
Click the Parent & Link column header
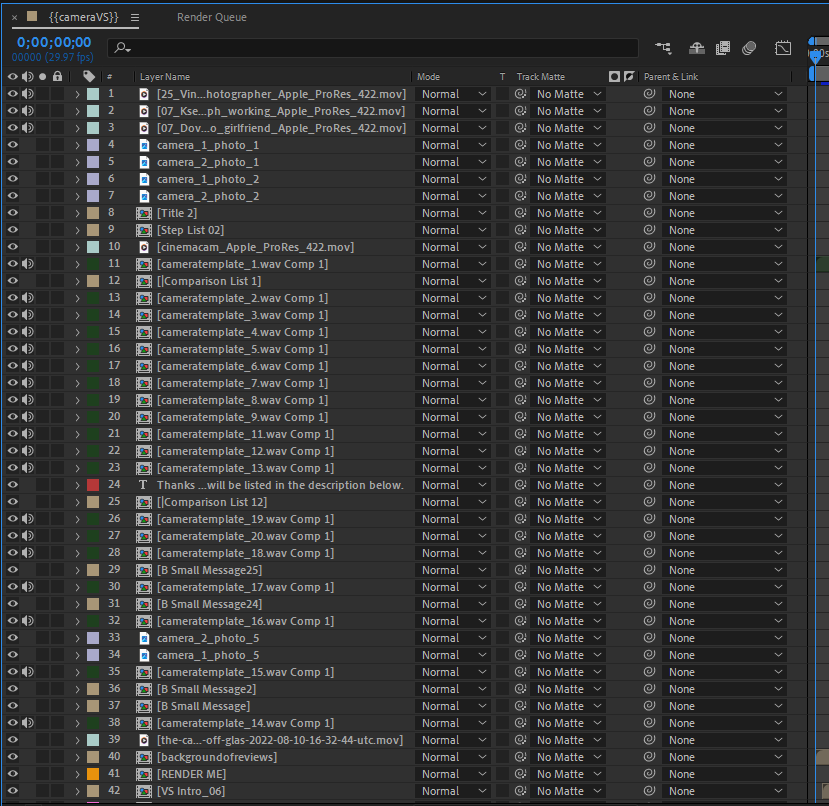point(671,77)
